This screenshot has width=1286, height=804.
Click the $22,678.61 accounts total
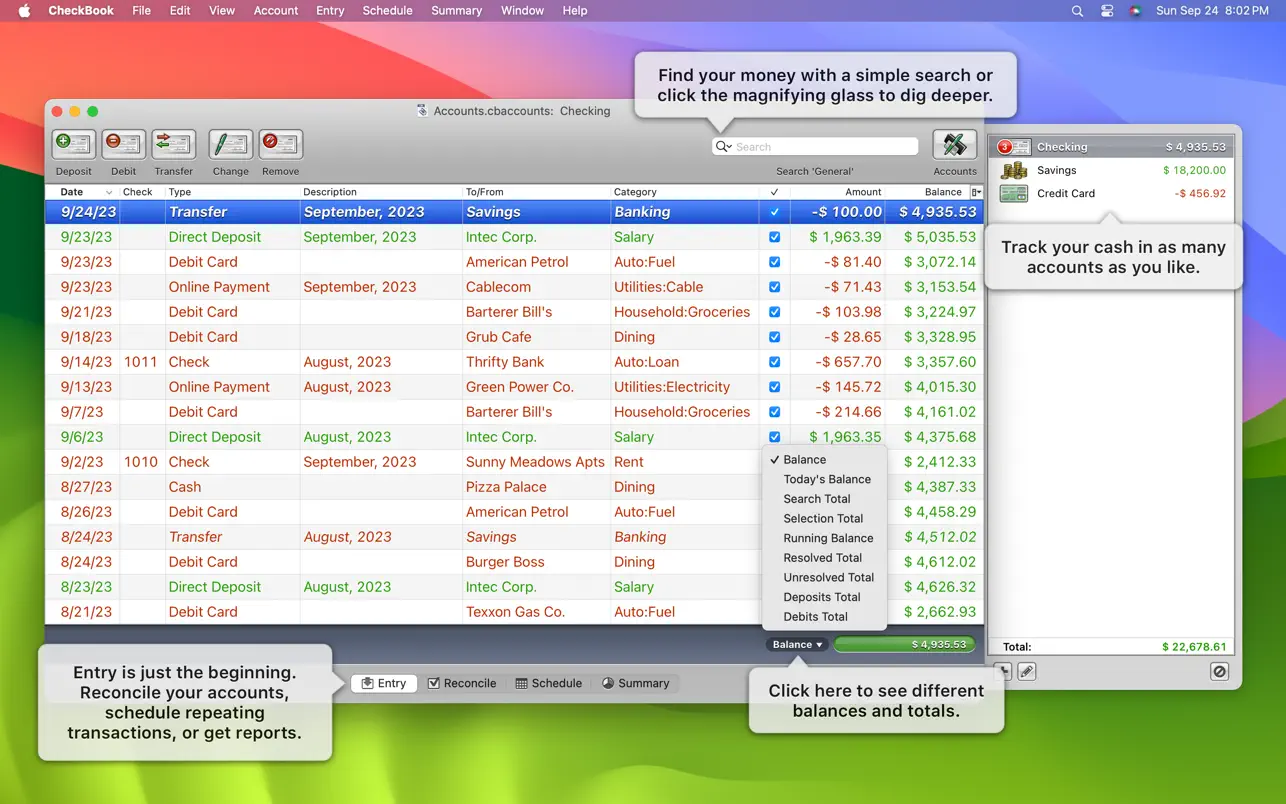(x=1194, y=647)
